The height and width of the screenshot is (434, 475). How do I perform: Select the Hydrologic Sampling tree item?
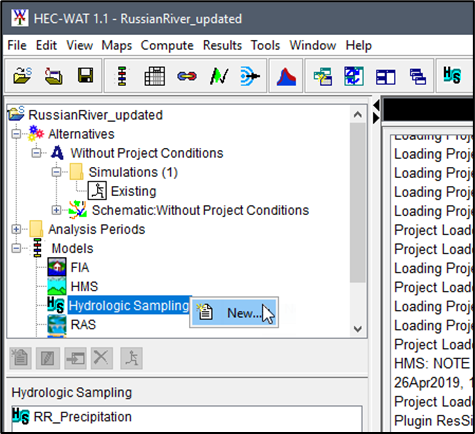[129, 305]
